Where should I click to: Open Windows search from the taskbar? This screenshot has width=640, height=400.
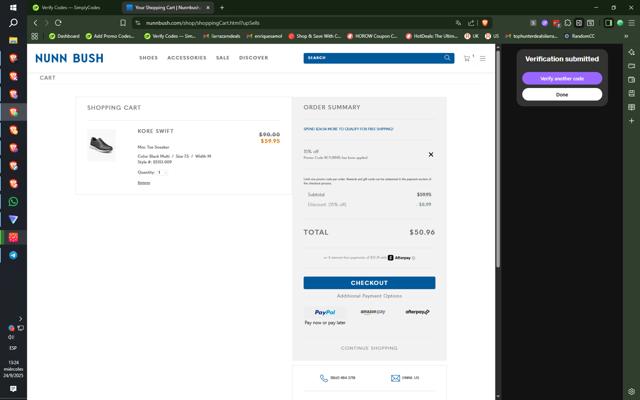coord(13,23)
